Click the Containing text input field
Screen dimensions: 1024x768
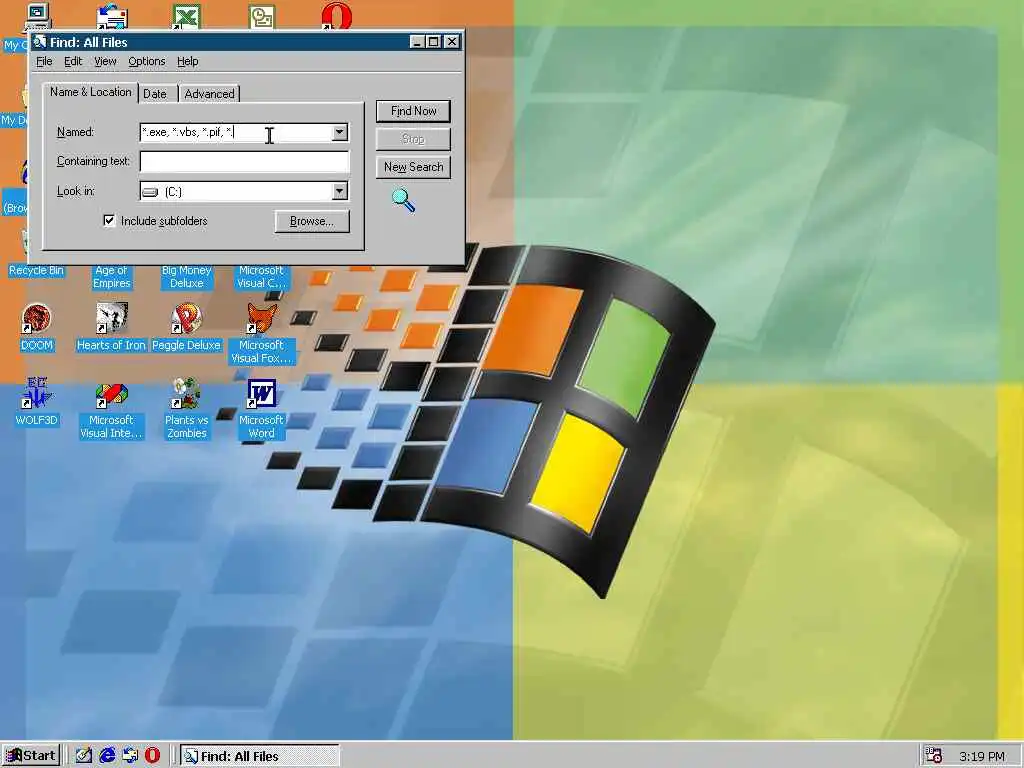[x=245, y=162]
